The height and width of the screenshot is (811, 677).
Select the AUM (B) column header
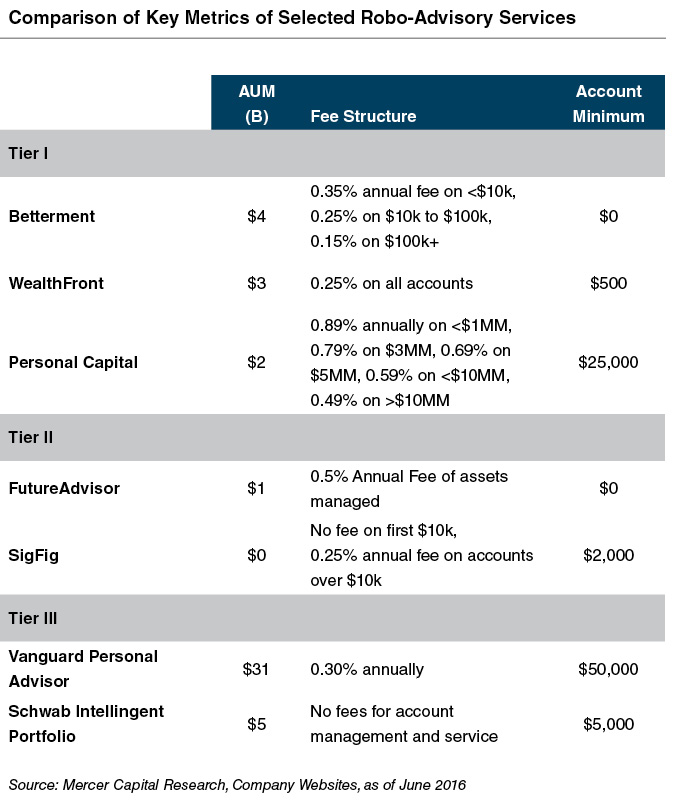click(x=258, y=103)
